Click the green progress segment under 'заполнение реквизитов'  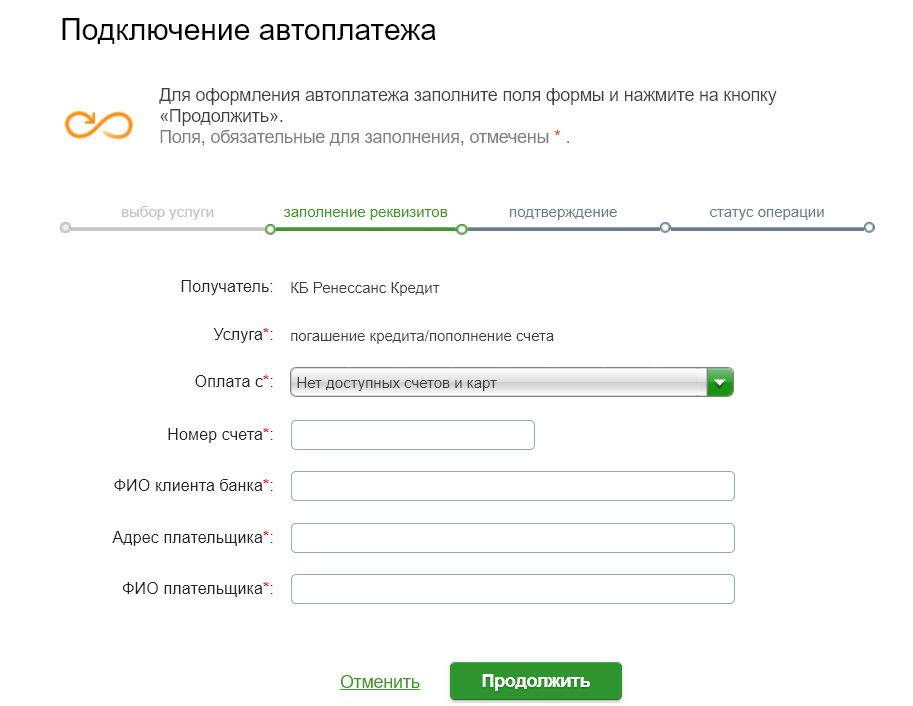pyautogui.click(x=365, y=229)
